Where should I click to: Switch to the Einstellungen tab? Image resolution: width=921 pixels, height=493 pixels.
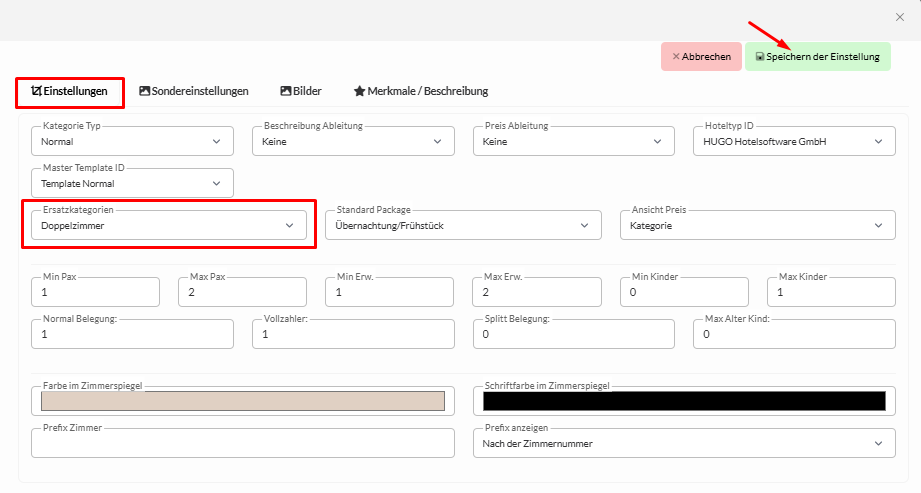69,91
